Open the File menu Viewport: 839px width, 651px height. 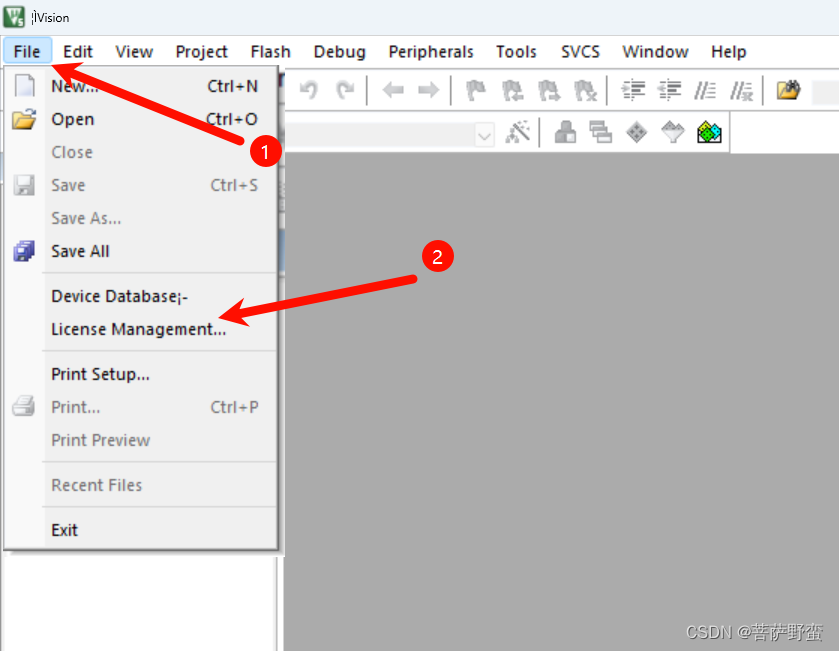point(27,51)
